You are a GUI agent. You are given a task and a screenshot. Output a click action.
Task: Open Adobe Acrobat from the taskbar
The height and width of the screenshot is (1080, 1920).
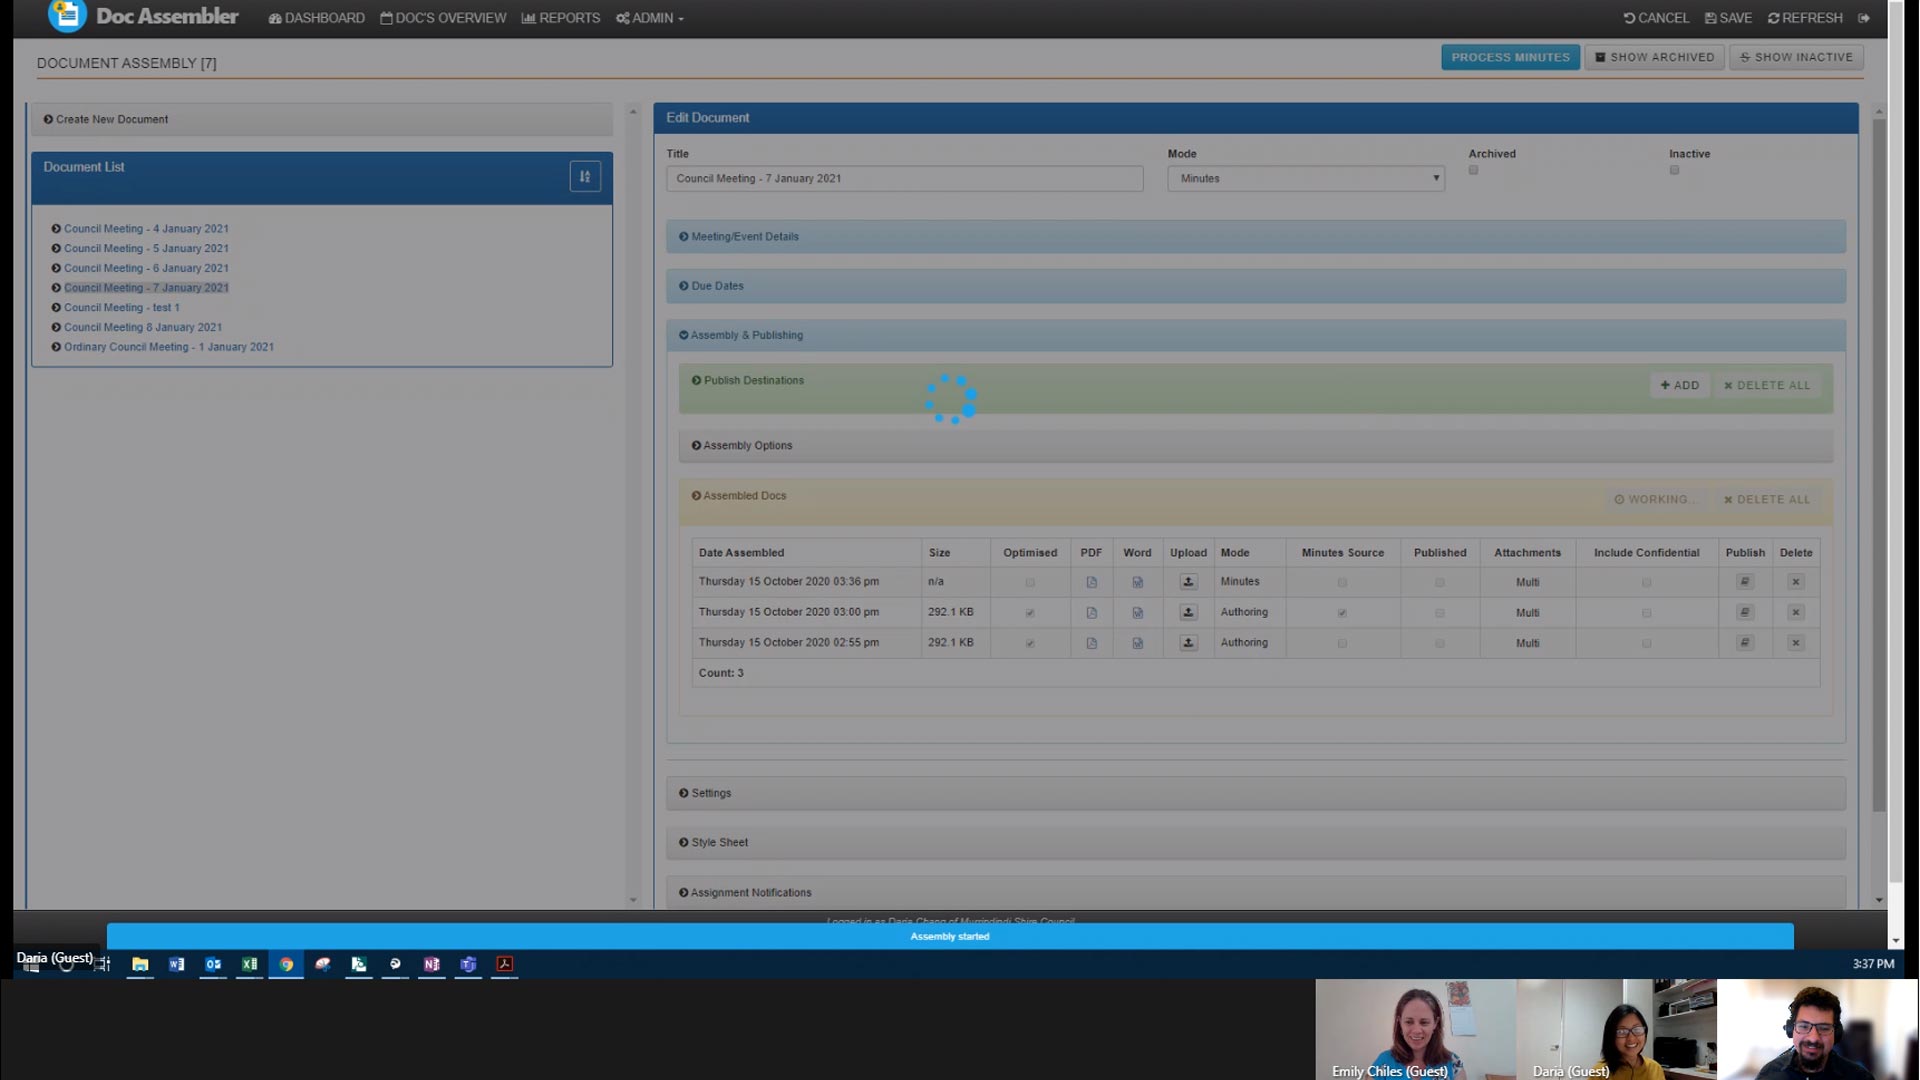[505, 964]
